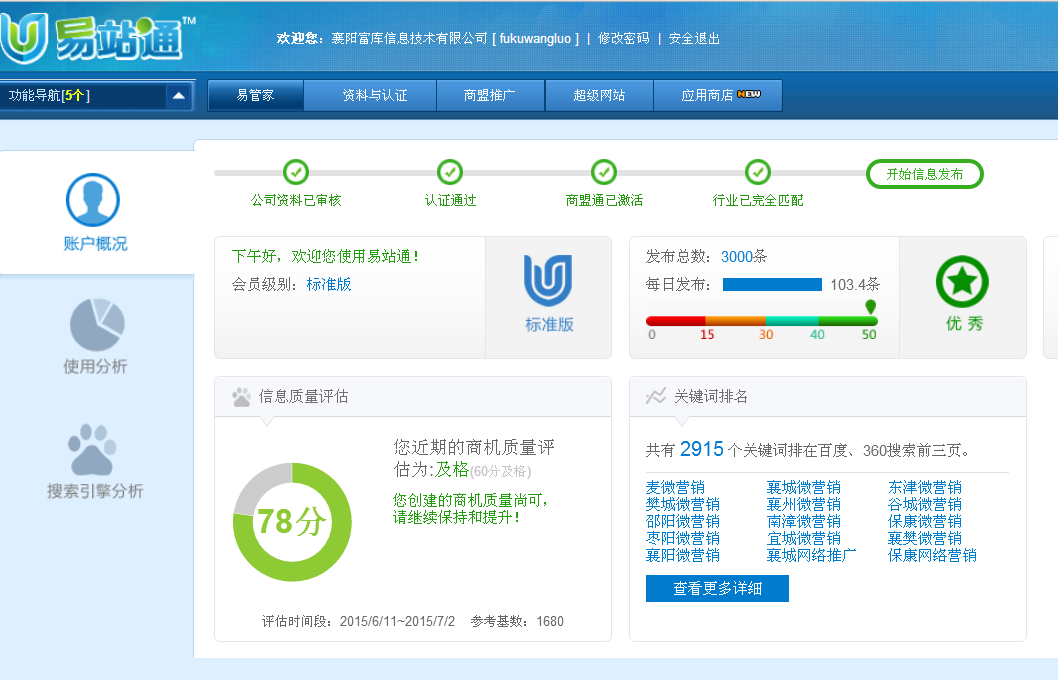Click paw icon beside 信息质量评估 heading

[x=241, y=397]
